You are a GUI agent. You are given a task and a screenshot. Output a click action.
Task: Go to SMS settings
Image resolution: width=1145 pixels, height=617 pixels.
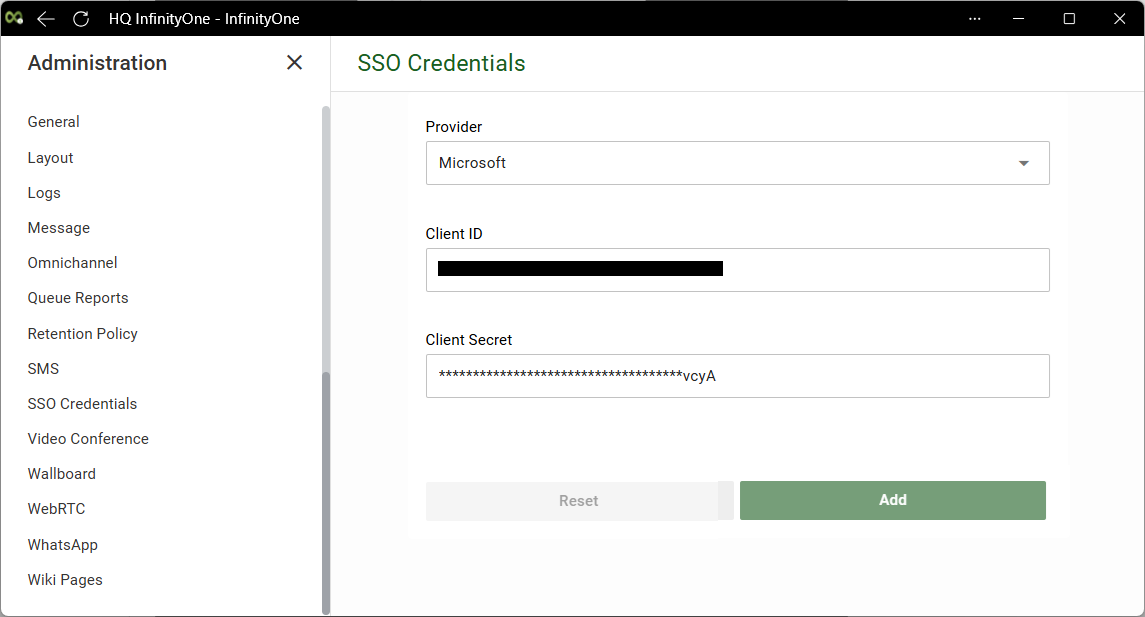click(43, 369)
